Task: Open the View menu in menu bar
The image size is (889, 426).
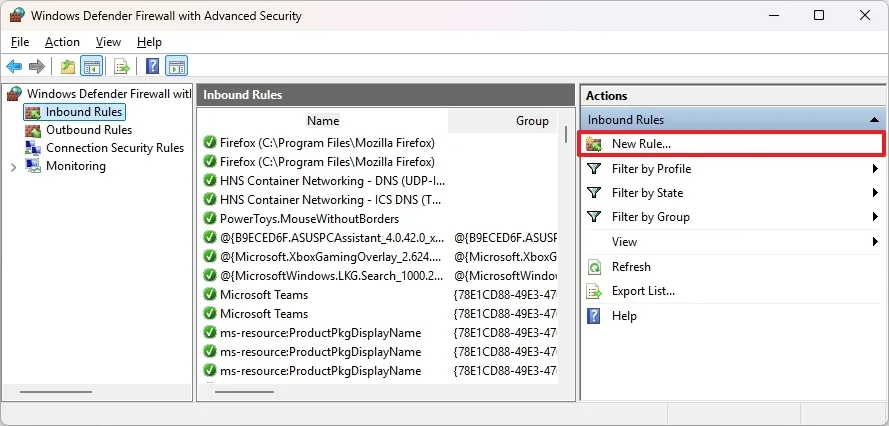Action: [x=108, y=42]
